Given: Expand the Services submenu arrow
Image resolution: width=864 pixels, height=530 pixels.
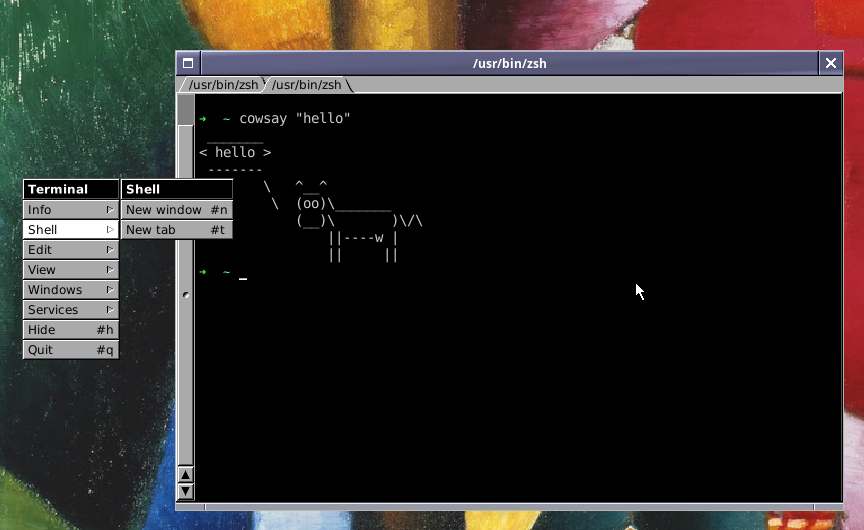Looking at the screenshot, I should [110, 310].
